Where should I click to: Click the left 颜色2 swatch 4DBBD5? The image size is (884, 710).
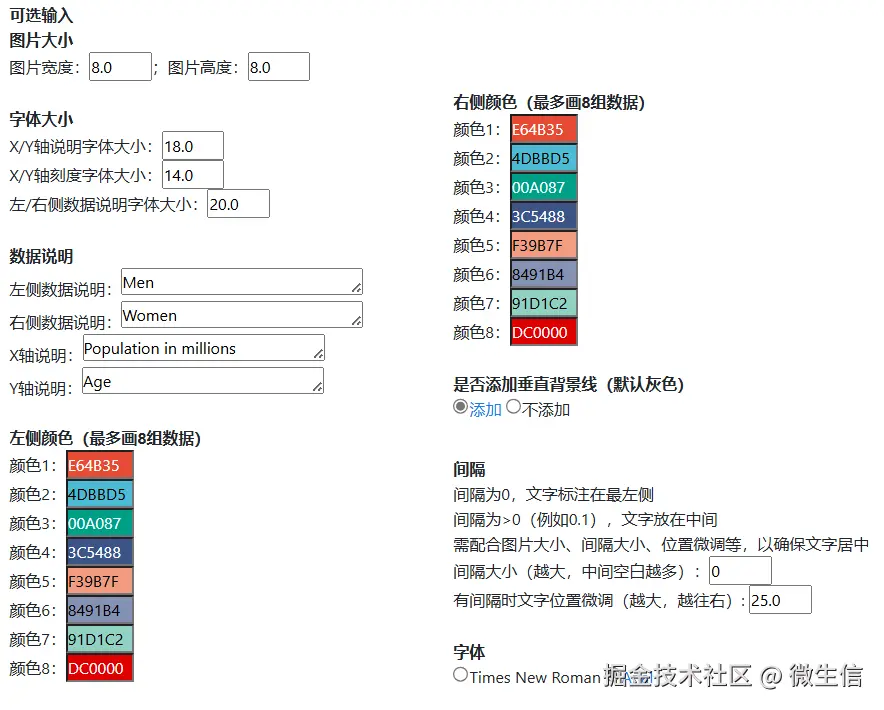97,493
